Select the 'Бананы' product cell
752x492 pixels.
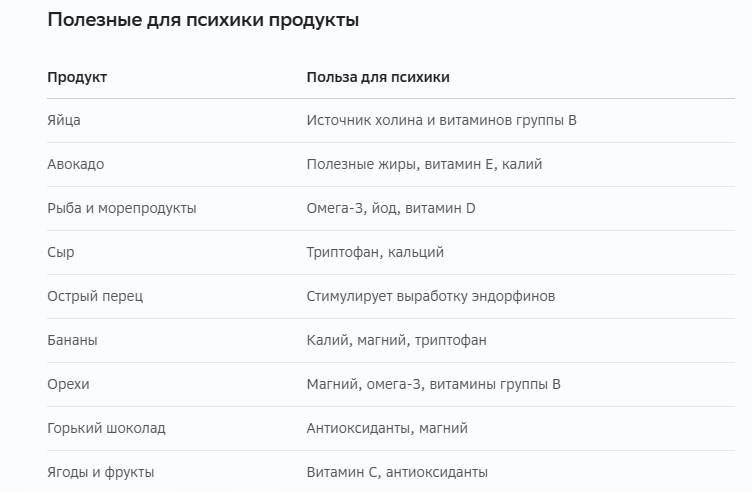click(x=72, y=340)
